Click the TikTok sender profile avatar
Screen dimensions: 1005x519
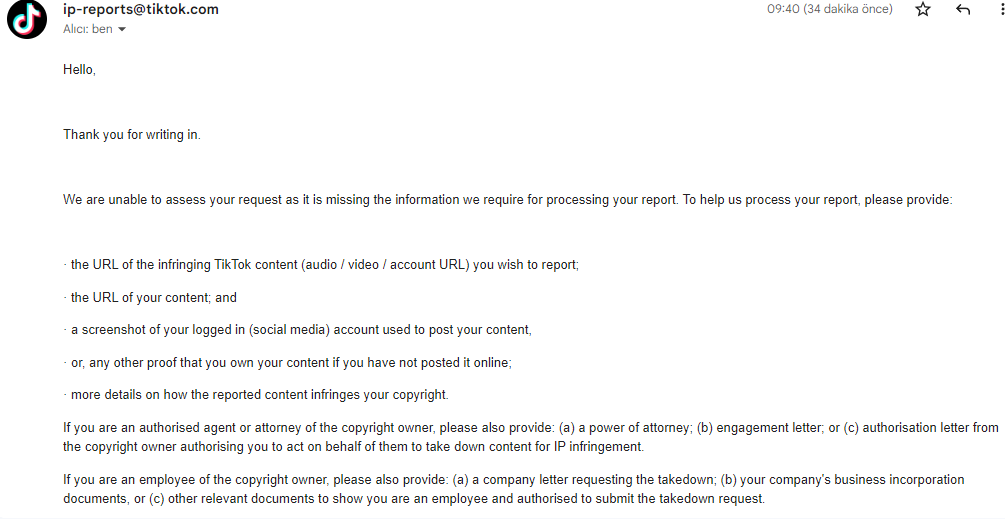pos(27,19)
